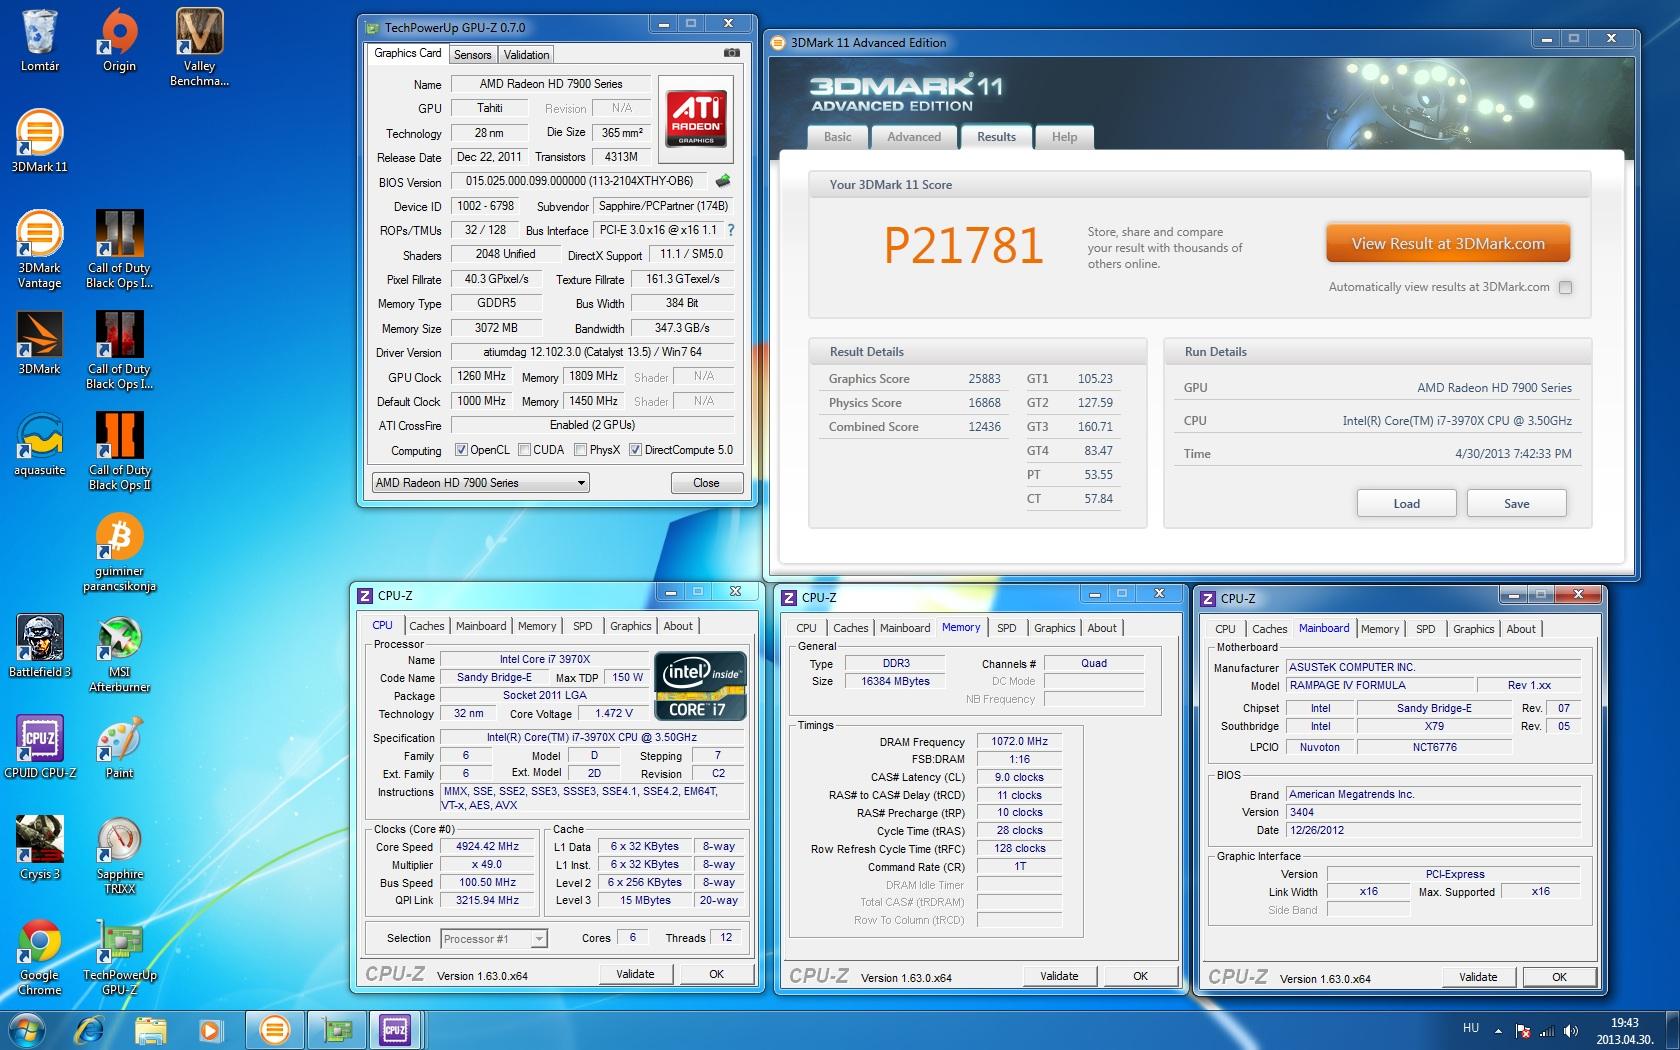Click the DRAM Frequency value 1072.0 MHz

(x=1020, y=742)
